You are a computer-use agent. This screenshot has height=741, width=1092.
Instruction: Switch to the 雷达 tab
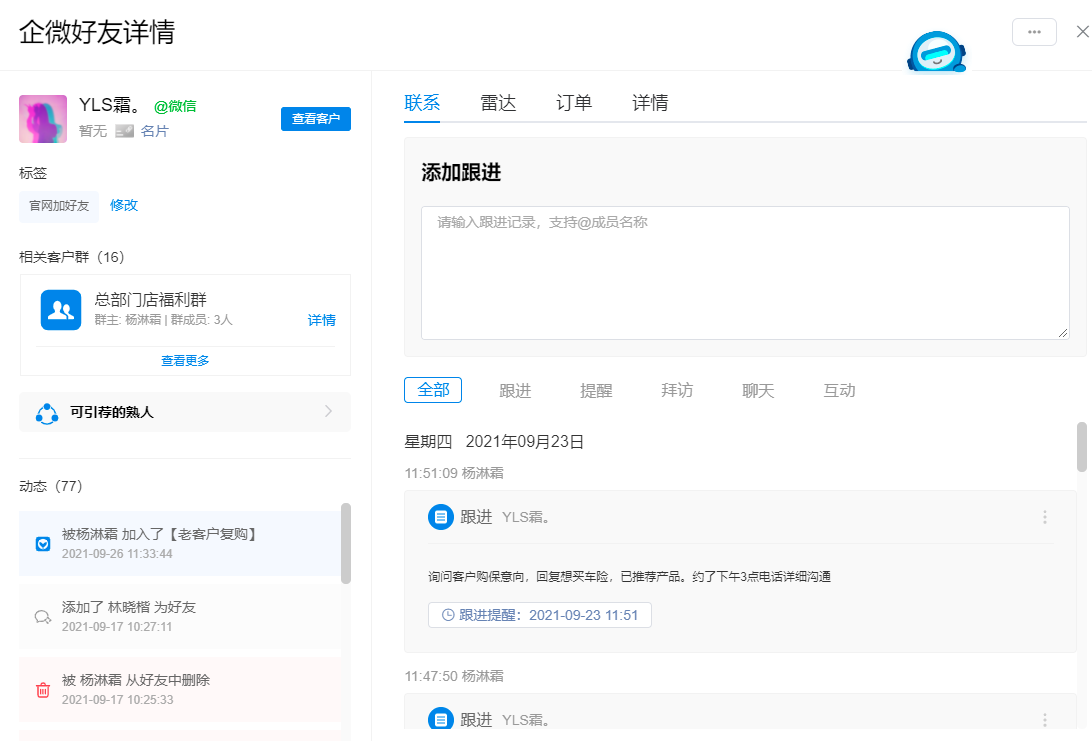[x=498, y=102]
